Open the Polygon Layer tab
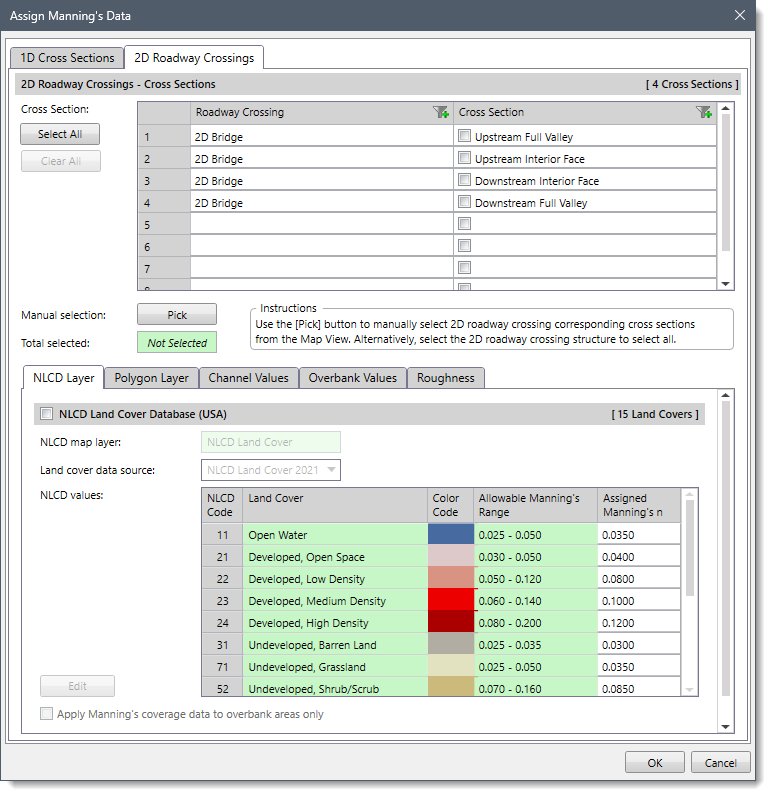Screen dimensions: 771x792 click(x=152, y=378)
